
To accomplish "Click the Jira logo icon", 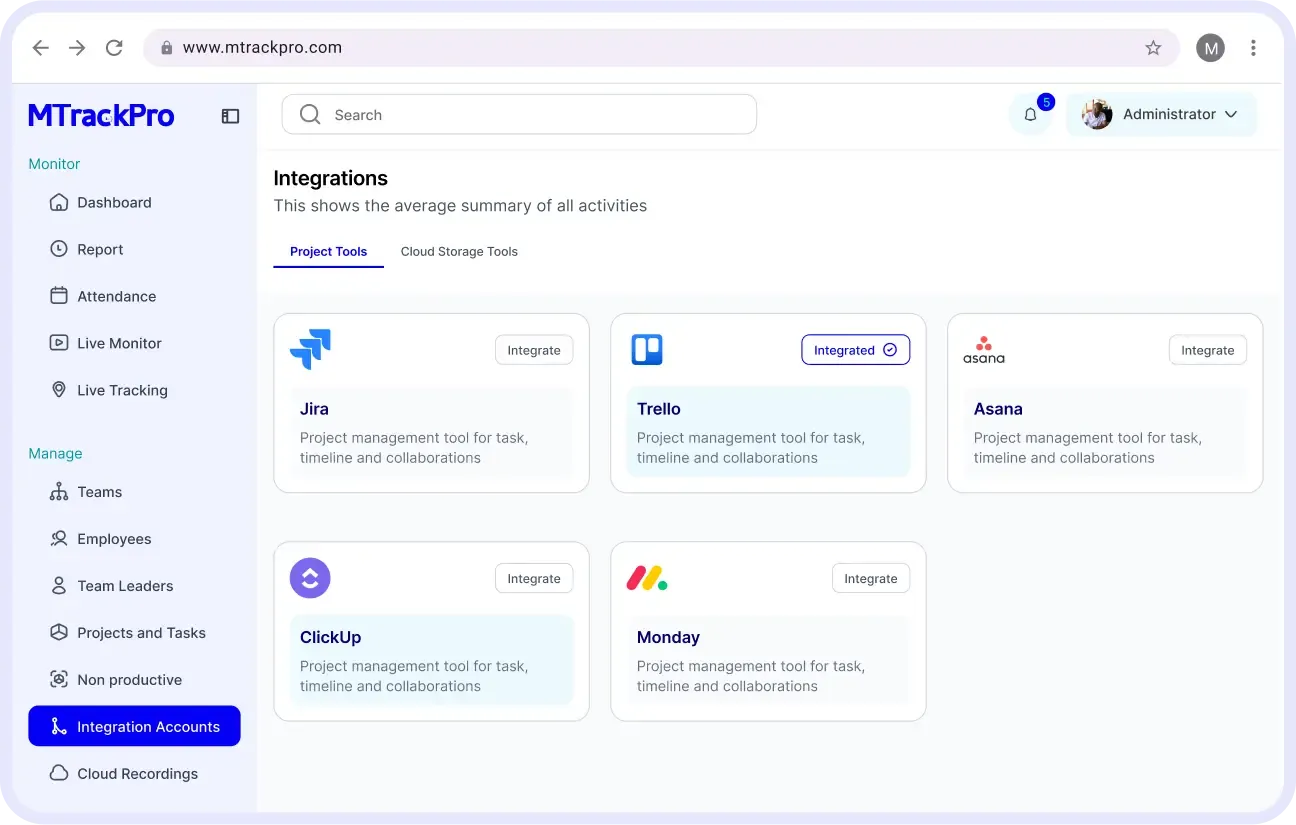I will [310, 349].
